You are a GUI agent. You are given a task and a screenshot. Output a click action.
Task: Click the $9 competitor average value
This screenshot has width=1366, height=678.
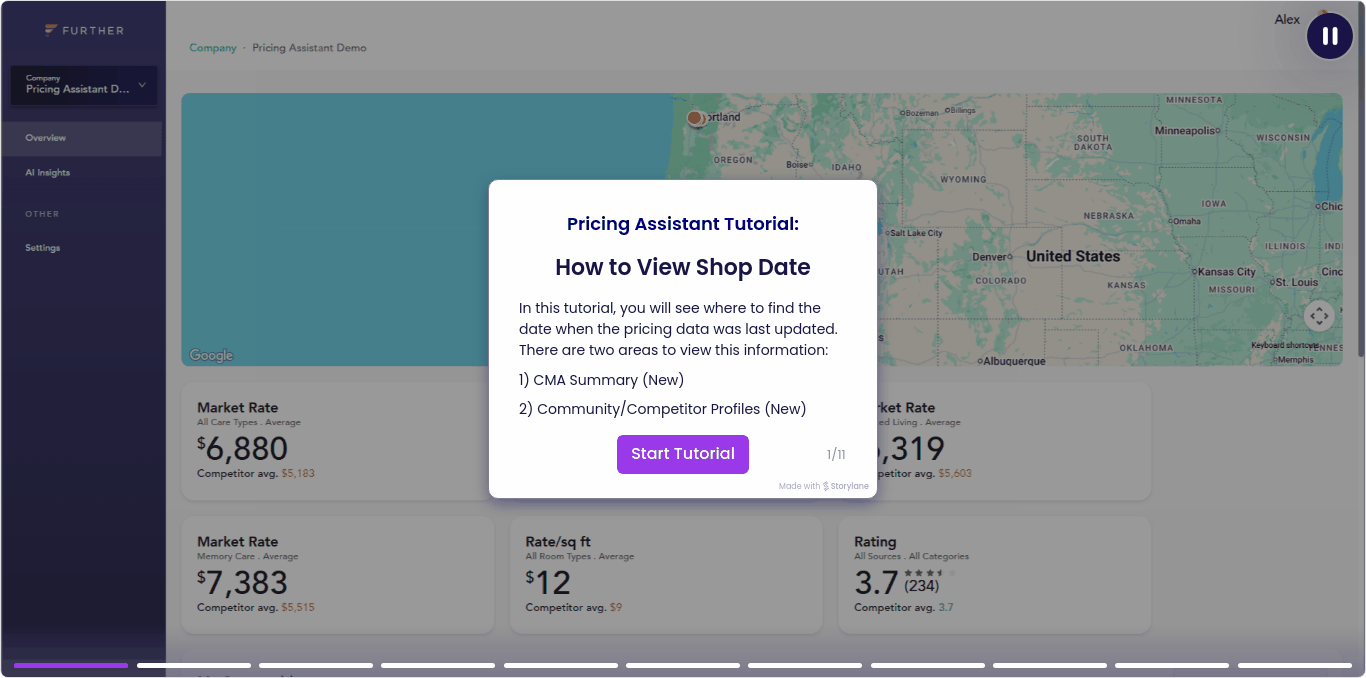(616, 607)
